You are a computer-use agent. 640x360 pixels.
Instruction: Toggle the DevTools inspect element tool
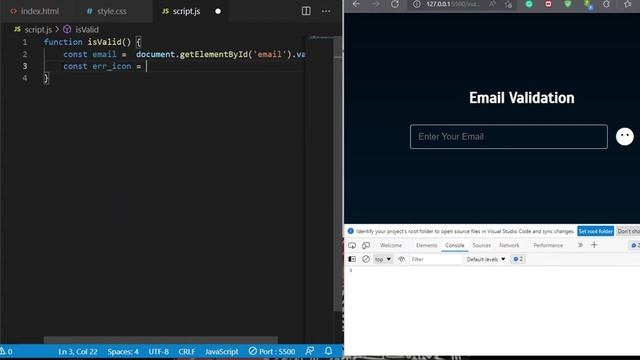tap(352, 245)
